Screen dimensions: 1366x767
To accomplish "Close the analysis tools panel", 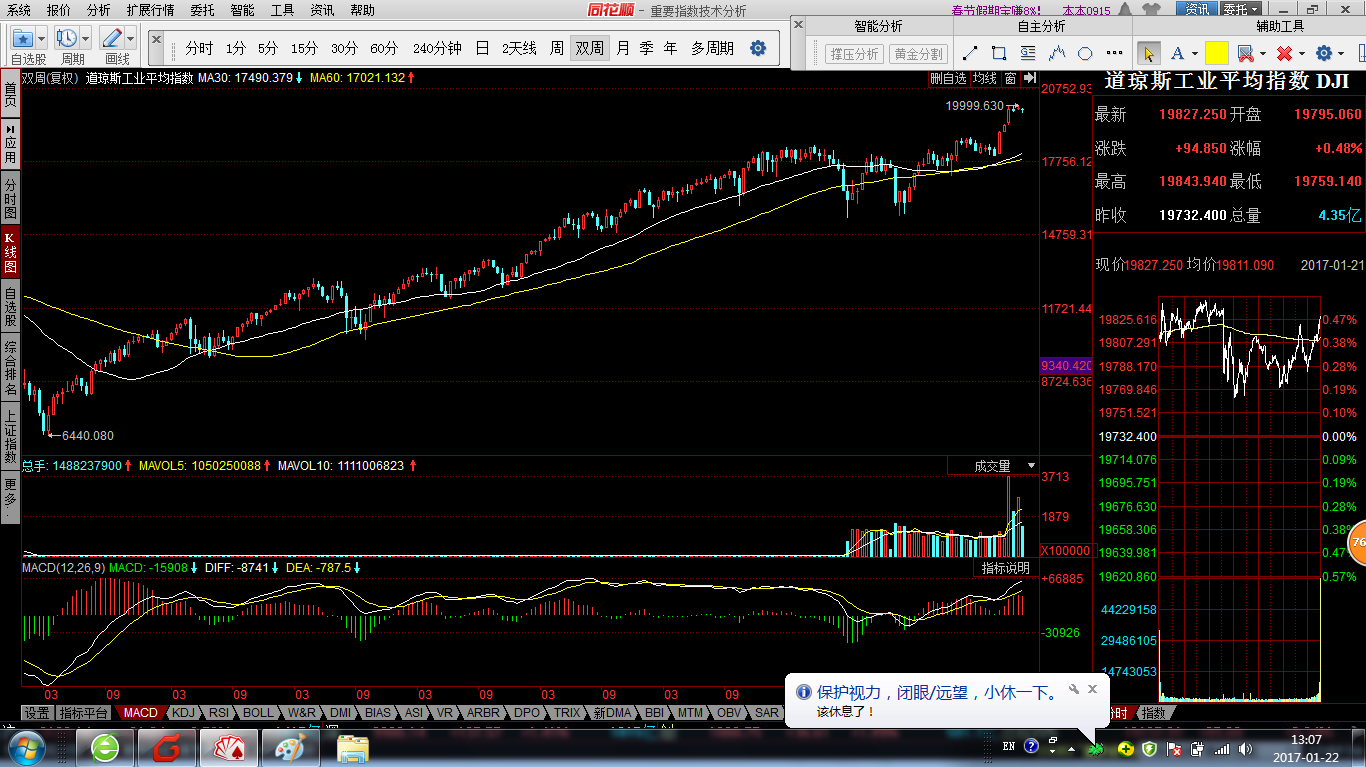I will [798, 24].
